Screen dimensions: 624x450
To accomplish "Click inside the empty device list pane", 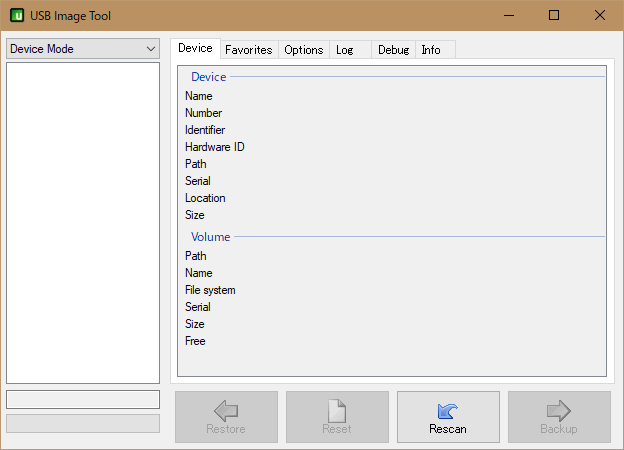I will (x=82, y=222).
